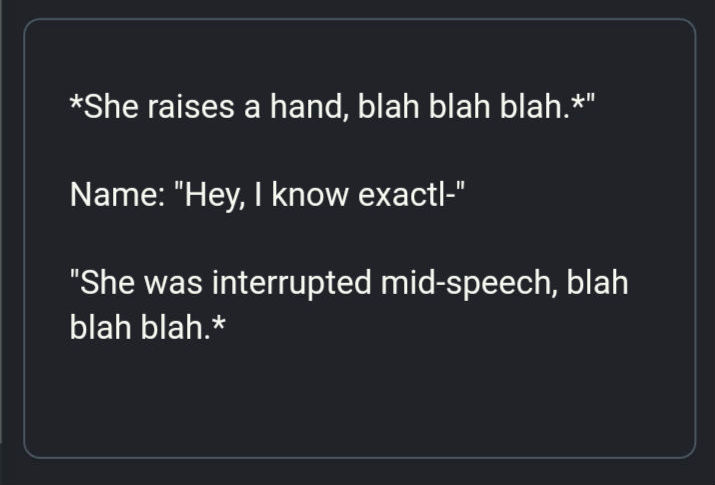Click the word "raises" in first line
Image resolution: width=715 pixels, height=485 pixels.
pyautogui.click(x=190, y=106)
